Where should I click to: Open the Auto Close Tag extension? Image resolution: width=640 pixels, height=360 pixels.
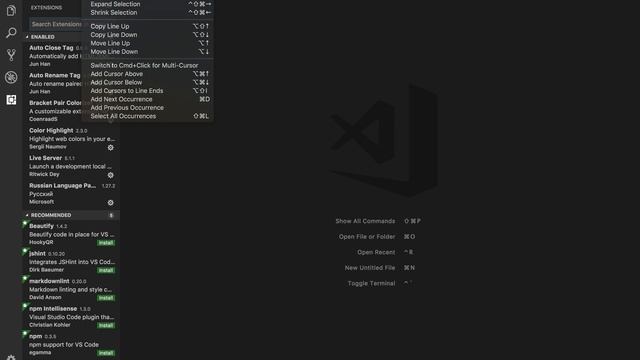[x=52, y=56]
